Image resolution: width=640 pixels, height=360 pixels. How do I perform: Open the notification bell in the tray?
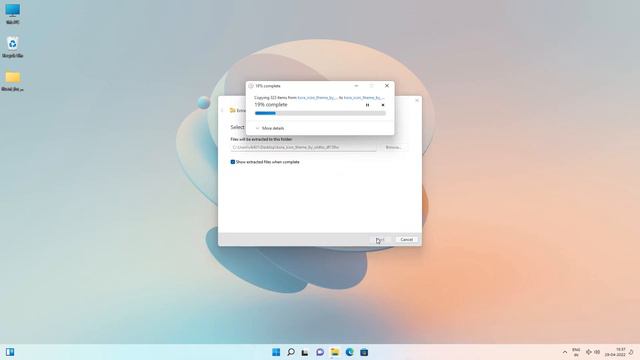631,352
